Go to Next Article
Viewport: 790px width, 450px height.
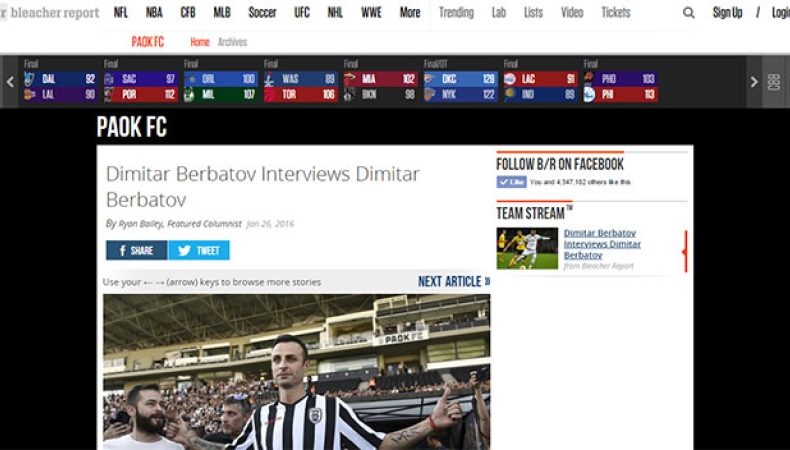pyautogui.click(x=454, y=282)
